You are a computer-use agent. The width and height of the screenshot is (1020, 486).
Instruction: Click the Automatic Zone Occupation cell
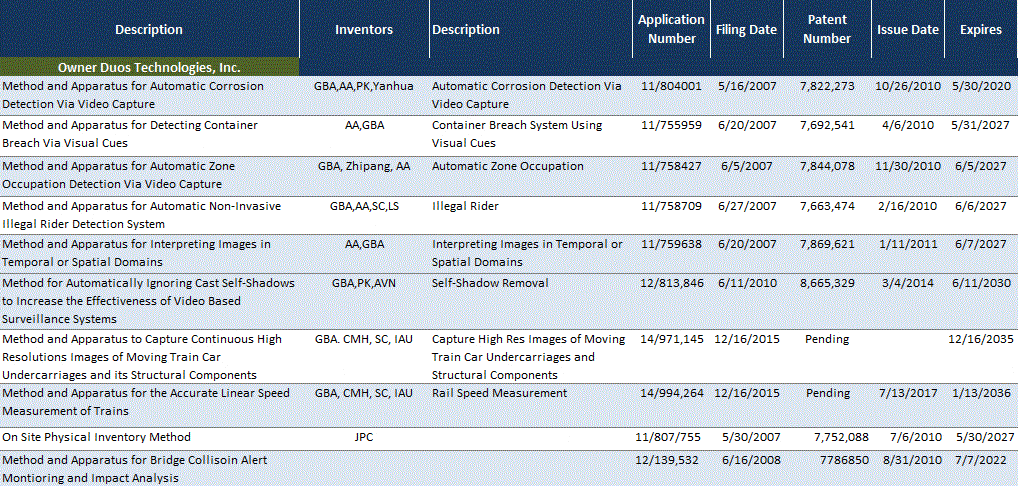click(508, 167)
